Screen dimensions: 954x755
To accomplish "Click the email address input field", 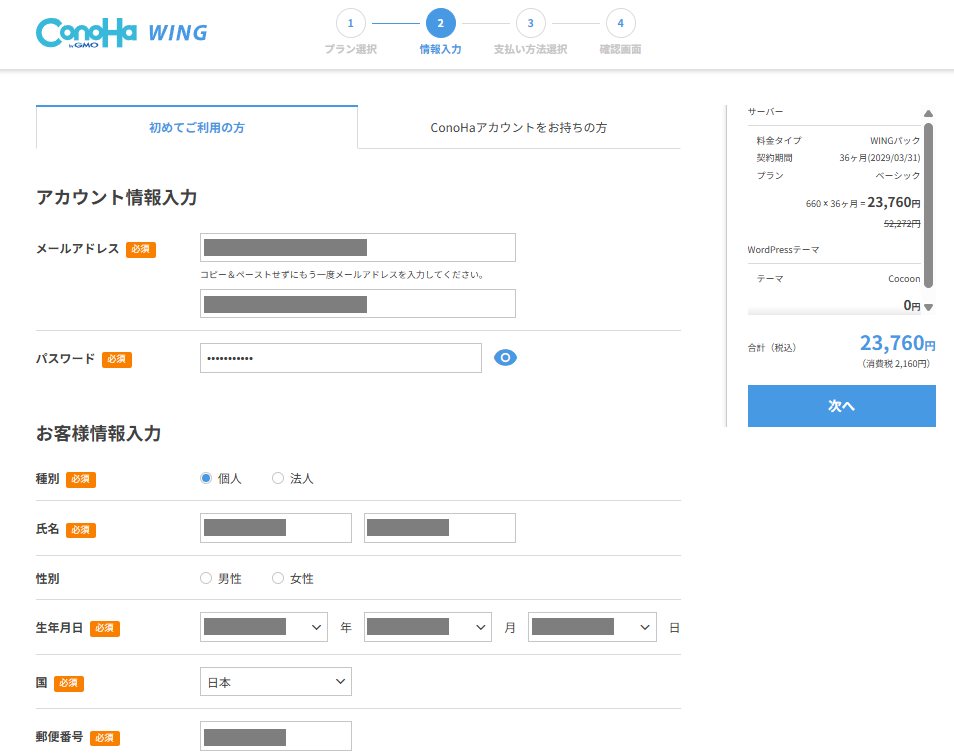I will pos(357,247).
